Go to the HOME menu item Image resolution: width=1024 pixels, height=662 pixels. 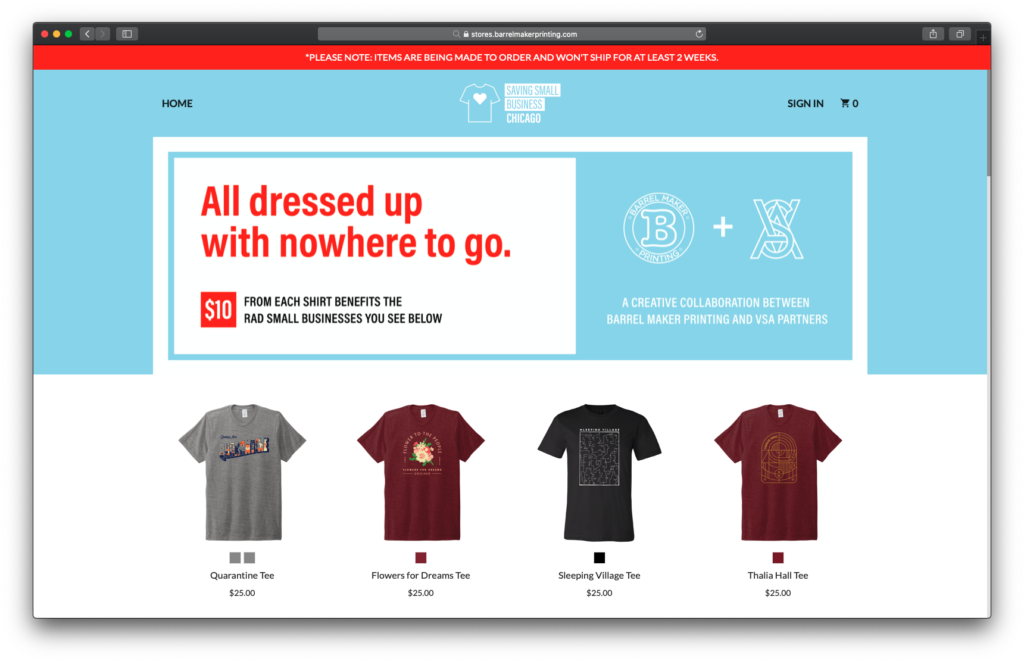tap(177, 103)
